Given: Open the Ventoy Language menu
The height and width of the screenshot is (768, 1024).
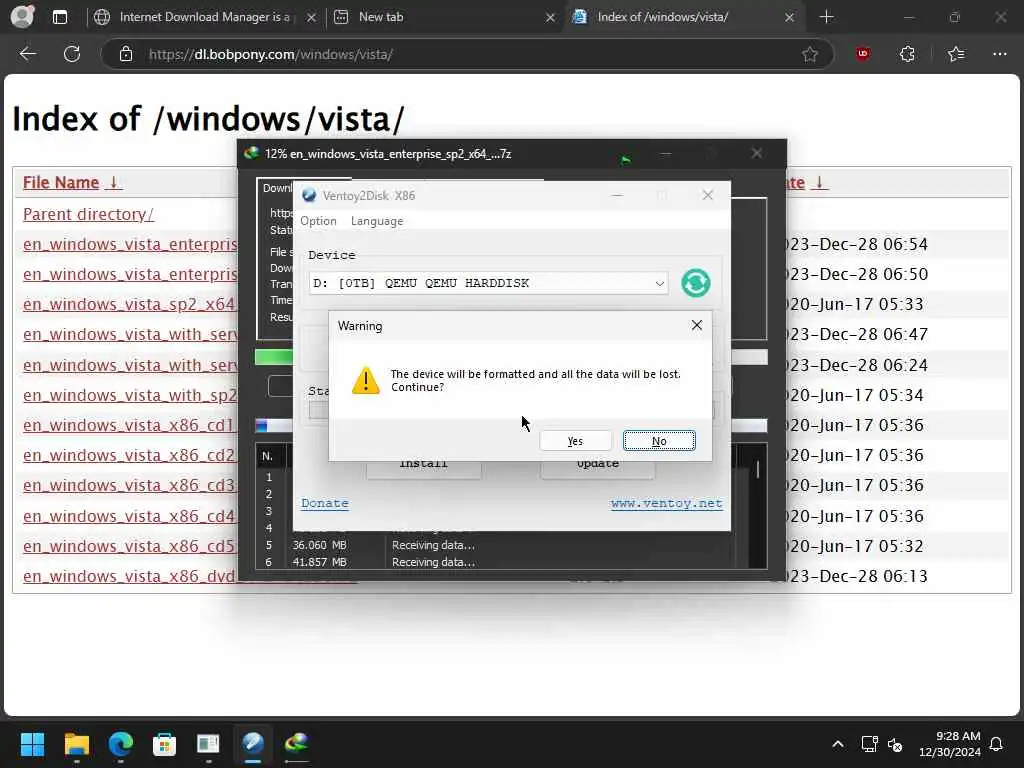Looking at the screenshot, I should (377, 221).
